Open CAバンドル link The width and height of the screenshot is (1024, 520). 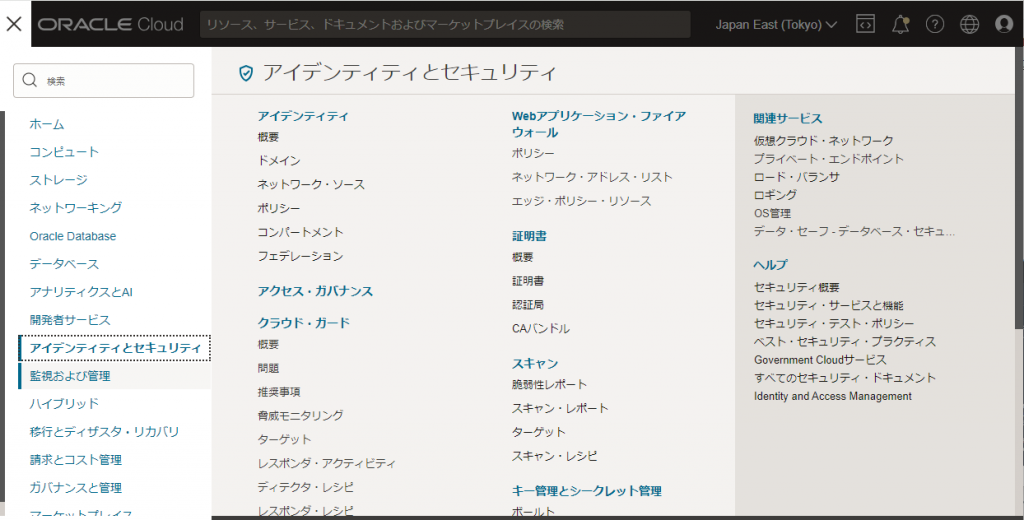(x=541, y=329)
